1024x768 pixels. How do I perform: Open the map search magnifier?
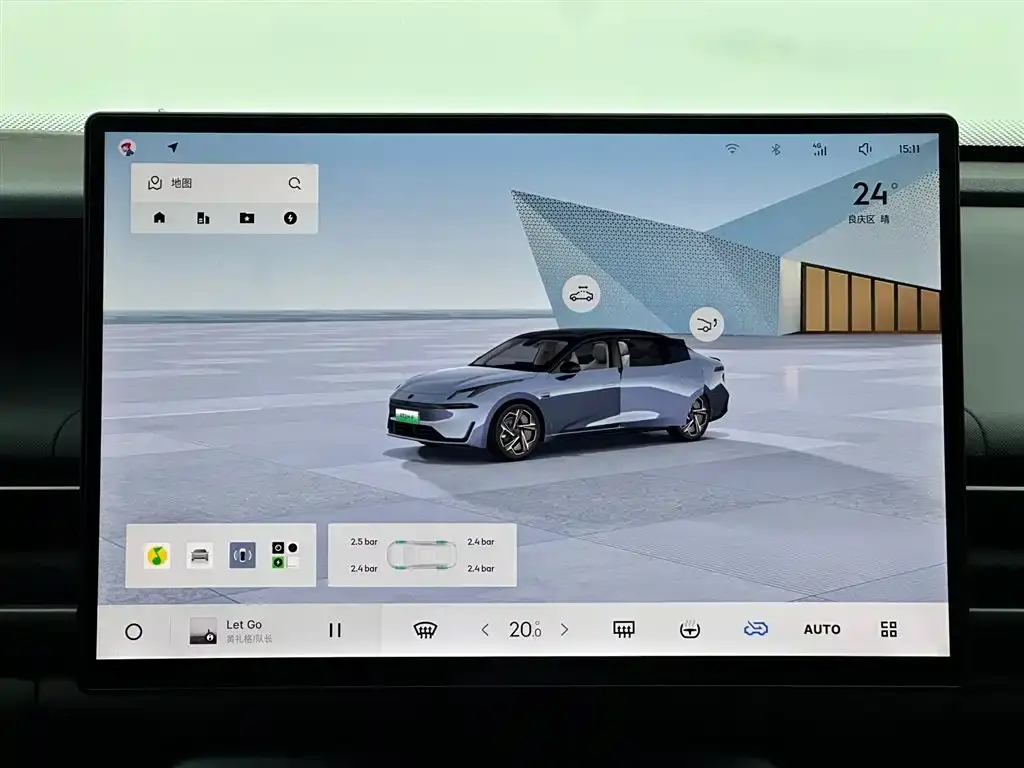[x=295, y=184]
